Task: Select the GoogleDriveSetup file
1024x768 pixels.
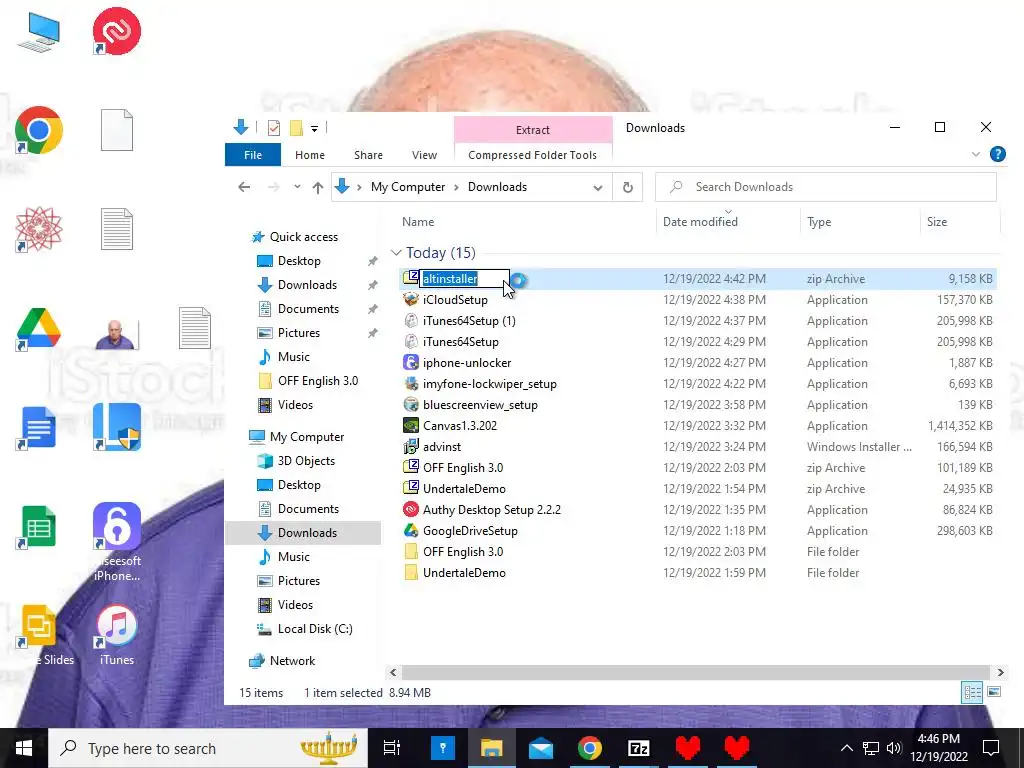Action: click(x=470, y=531)
